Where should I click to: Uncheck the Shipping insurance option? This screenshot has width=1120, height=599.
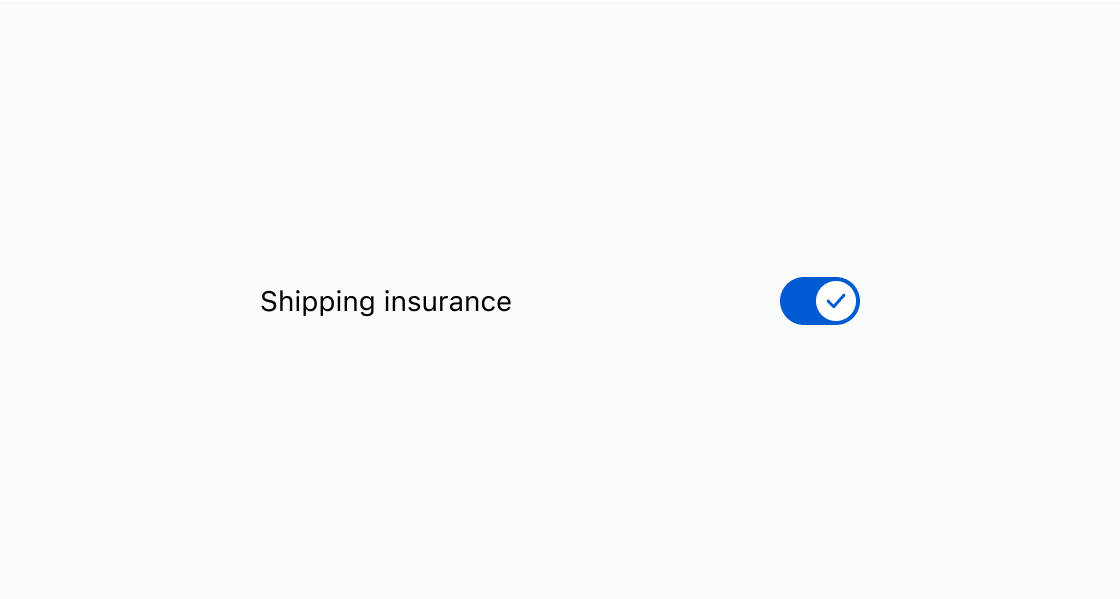click(819, 301)
